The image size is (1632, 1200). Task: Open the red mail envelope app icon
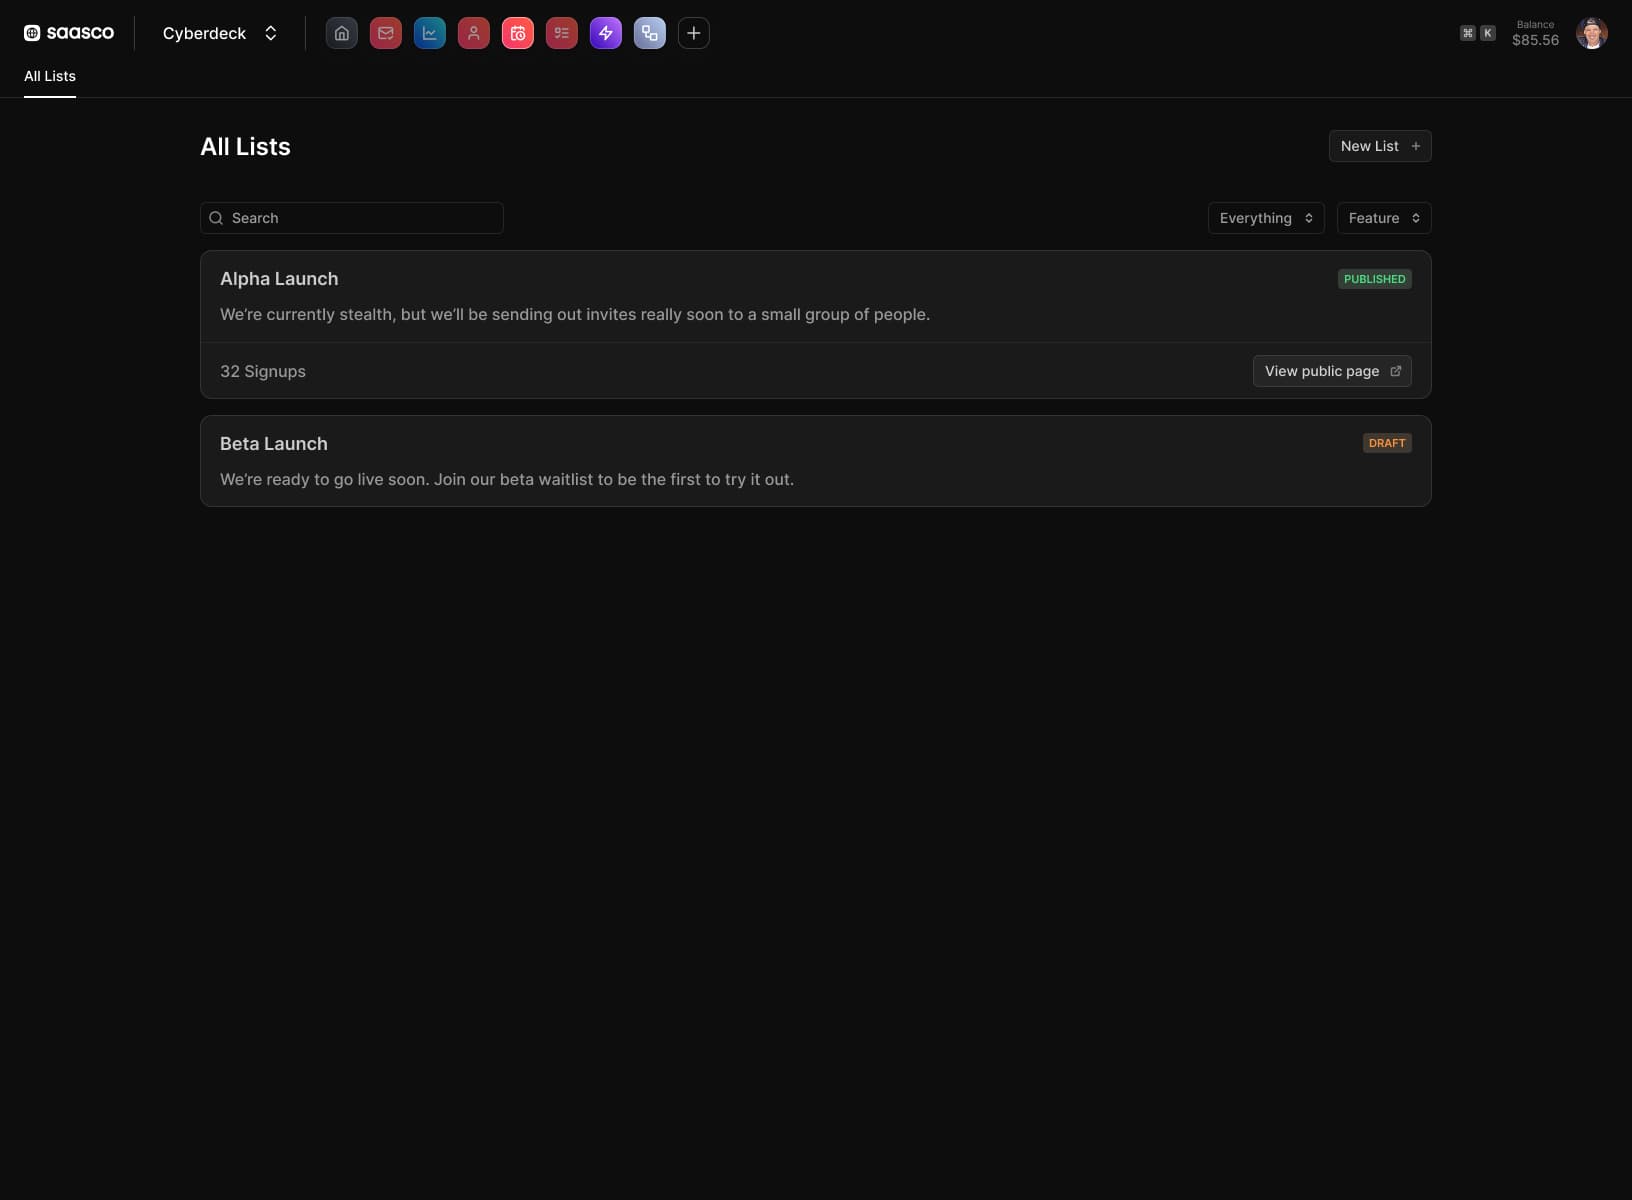click(386, 33)
